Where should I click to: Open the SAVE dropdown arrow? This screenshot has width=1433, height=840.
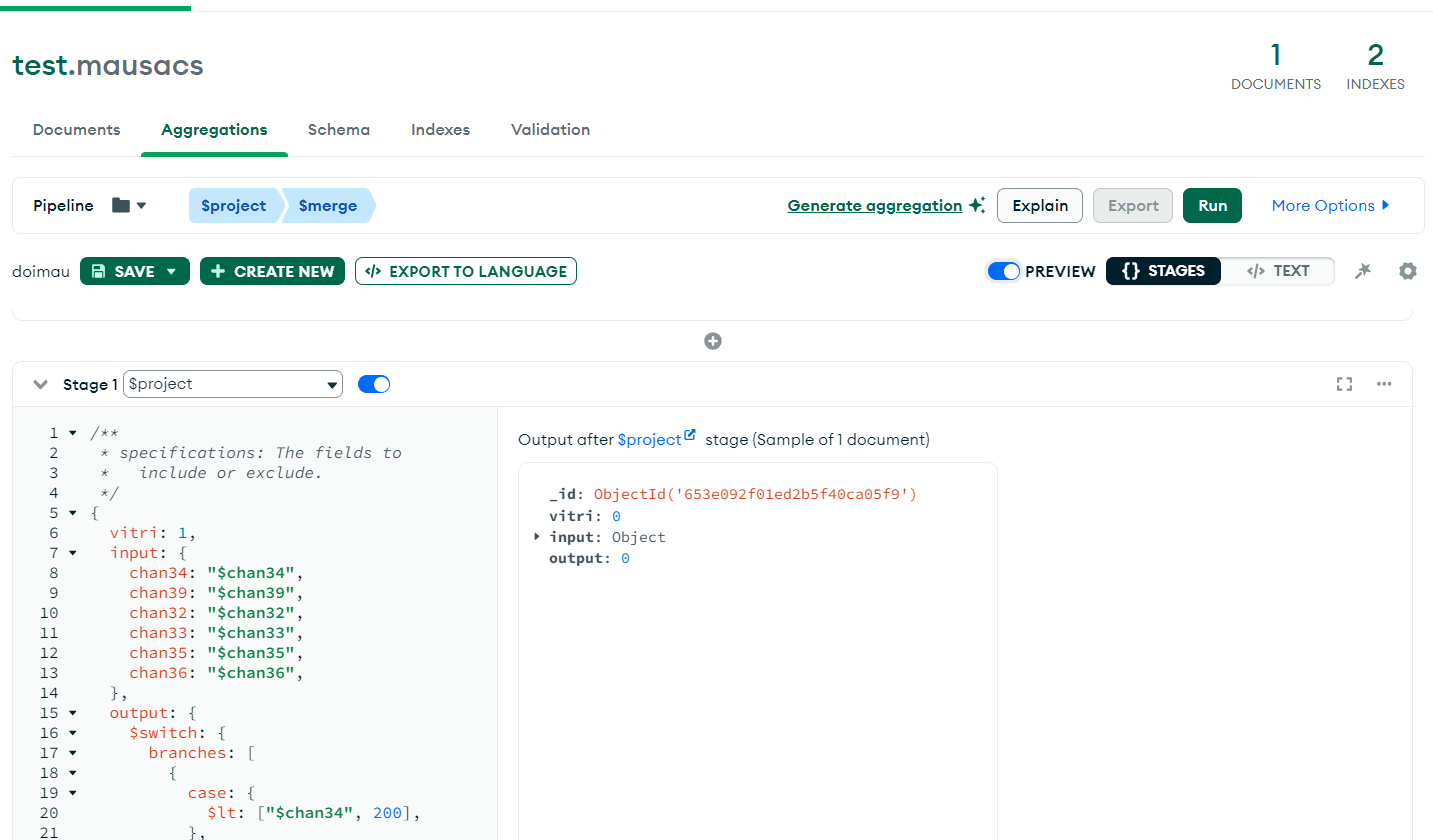[171, 271]
